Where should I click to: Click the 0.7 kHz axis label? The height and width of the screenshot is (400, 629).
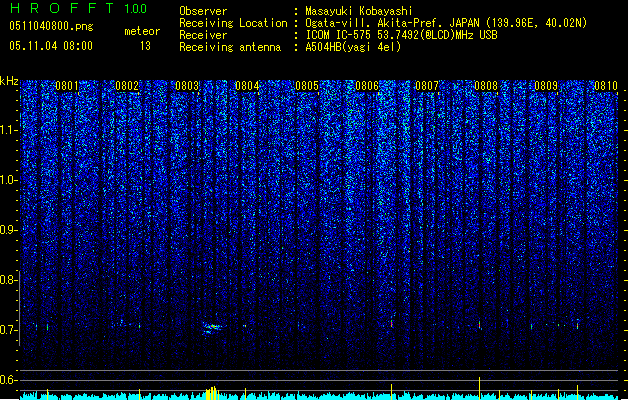point(9,330)
